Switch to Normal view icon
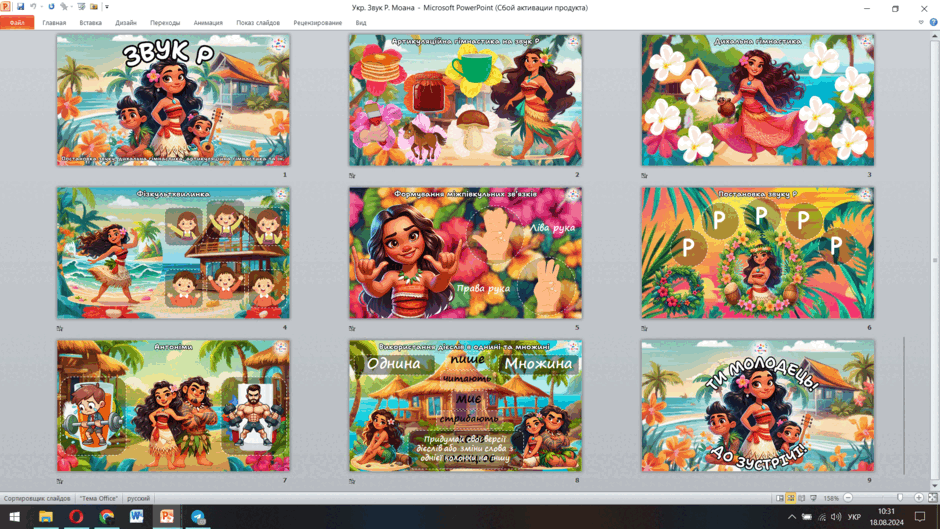 coord(780,498)
